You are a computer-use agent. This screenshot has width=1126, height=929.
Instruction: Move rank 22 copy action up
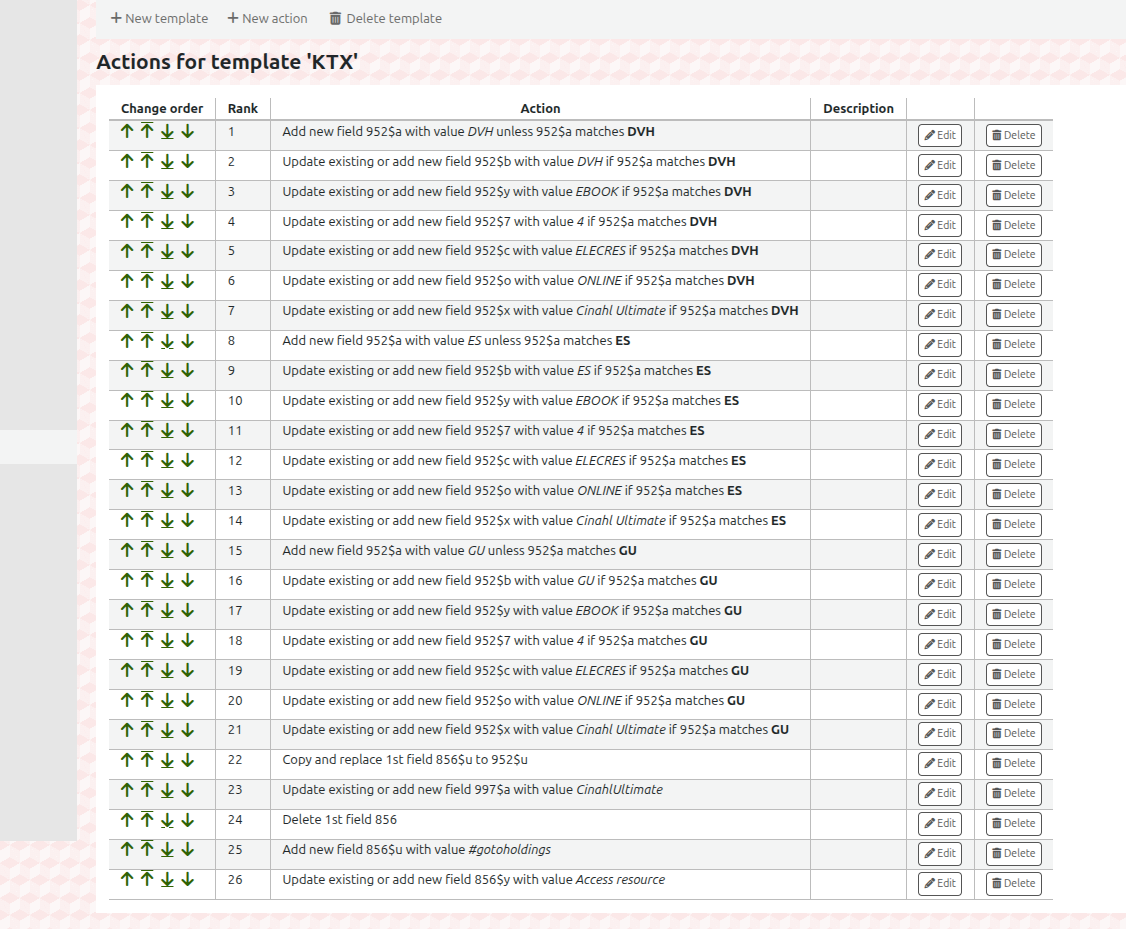[x=127, y=761]
